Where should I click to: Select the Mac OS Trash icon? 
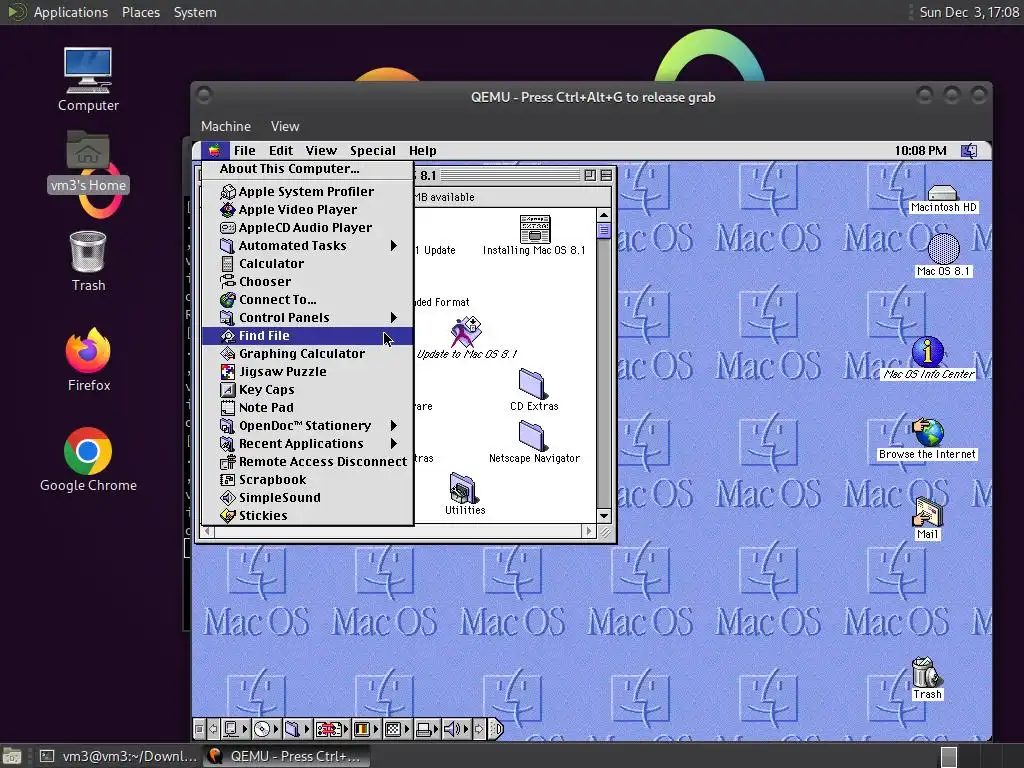pyautogui.click(x=927, y=679)
